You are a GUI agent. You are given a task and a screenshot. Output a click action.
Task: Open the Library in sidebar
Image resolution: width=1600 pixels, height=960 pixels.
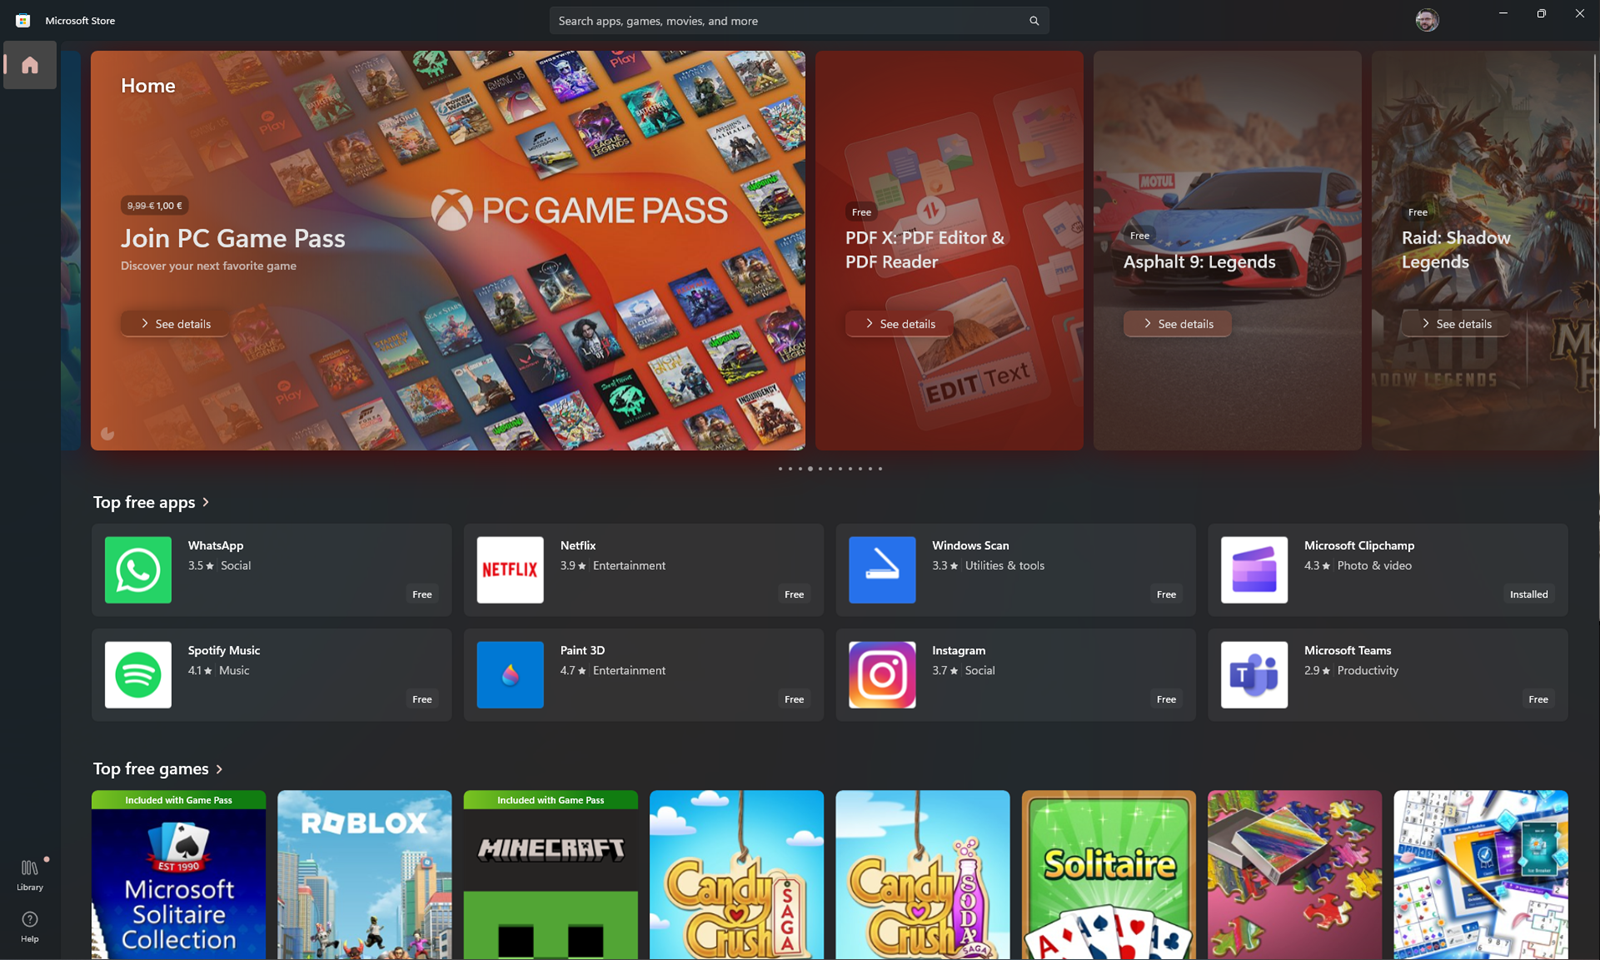tap(30, 875)
